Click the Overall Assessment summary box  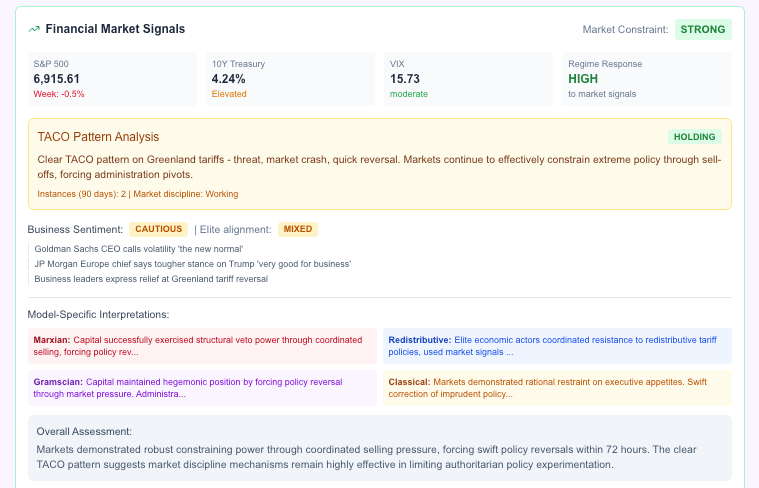[x=380, y=448]
